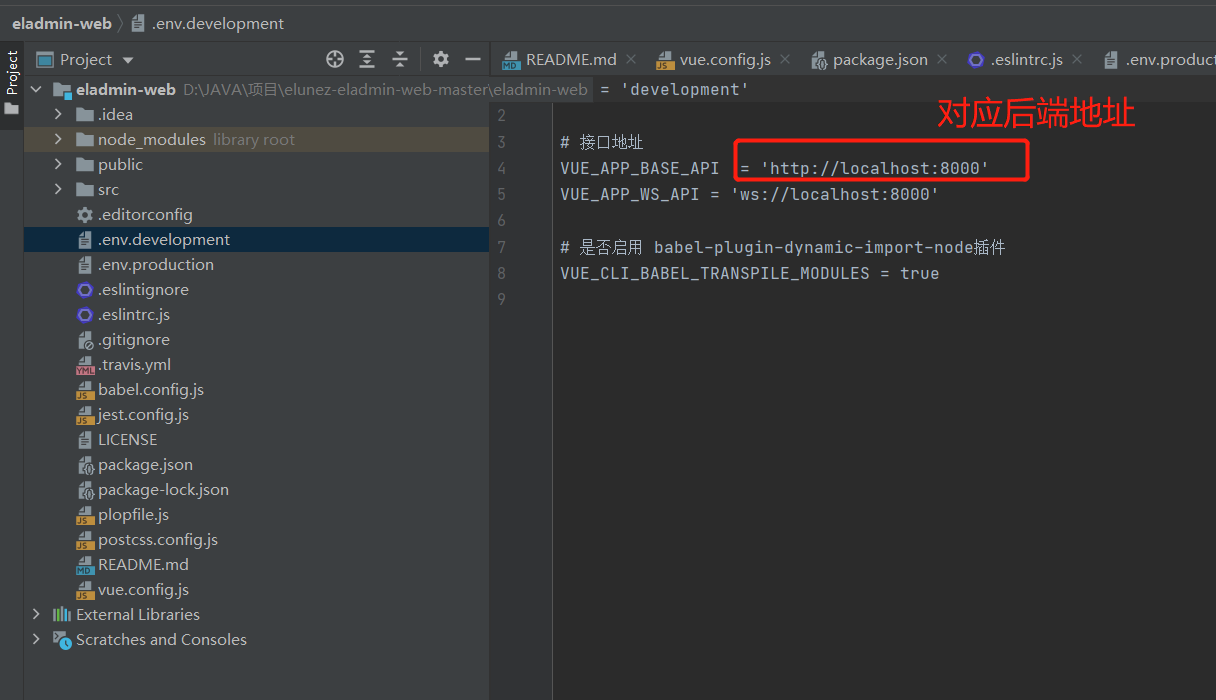Viewport: 1216px width, 700px height.
Task: Click the Expand All icon in Project panel
Action: click(367, 59)
